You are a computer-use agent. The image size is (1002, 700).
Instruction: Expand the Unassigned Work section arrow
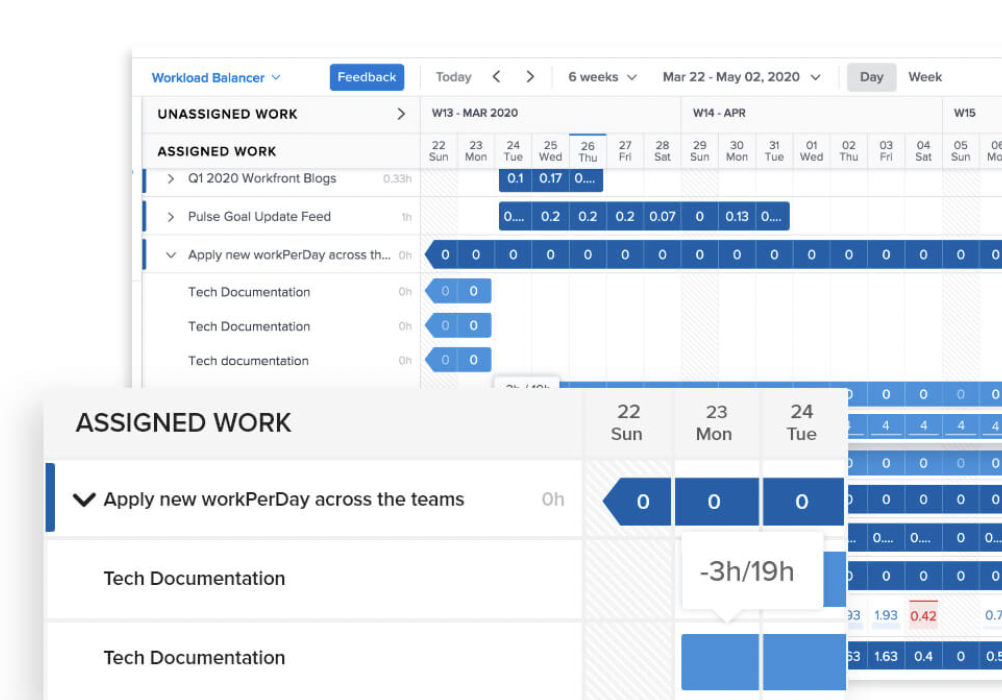point(401,114)
